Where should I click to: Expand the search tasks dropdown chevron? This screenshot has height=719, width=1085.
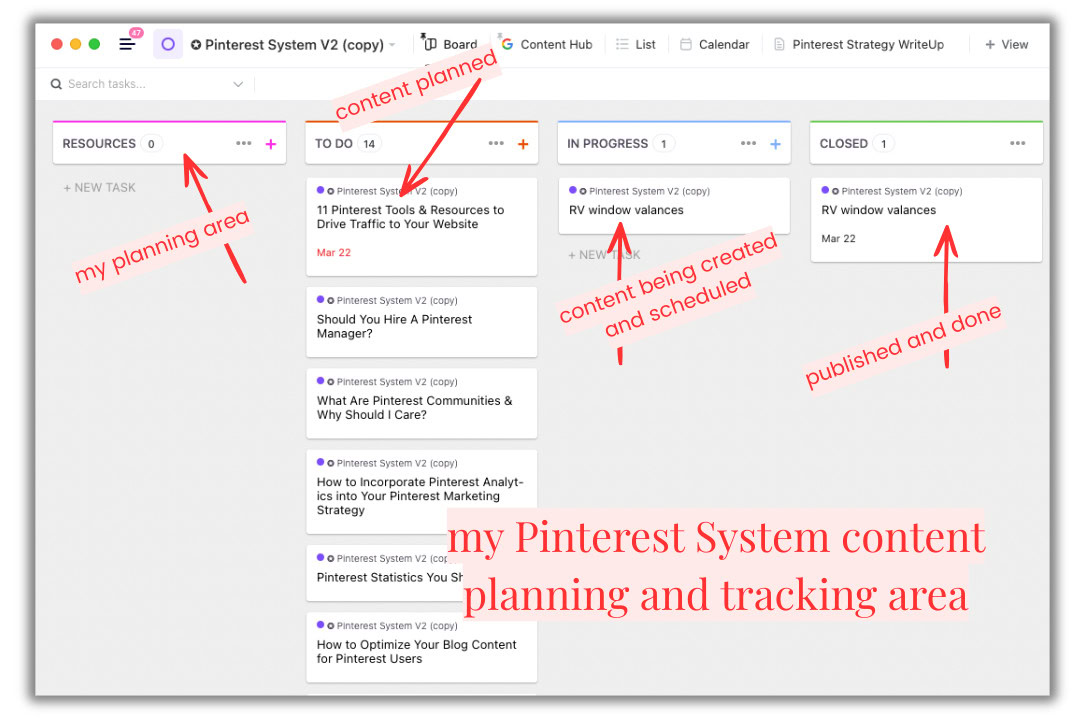click(238, 84)
